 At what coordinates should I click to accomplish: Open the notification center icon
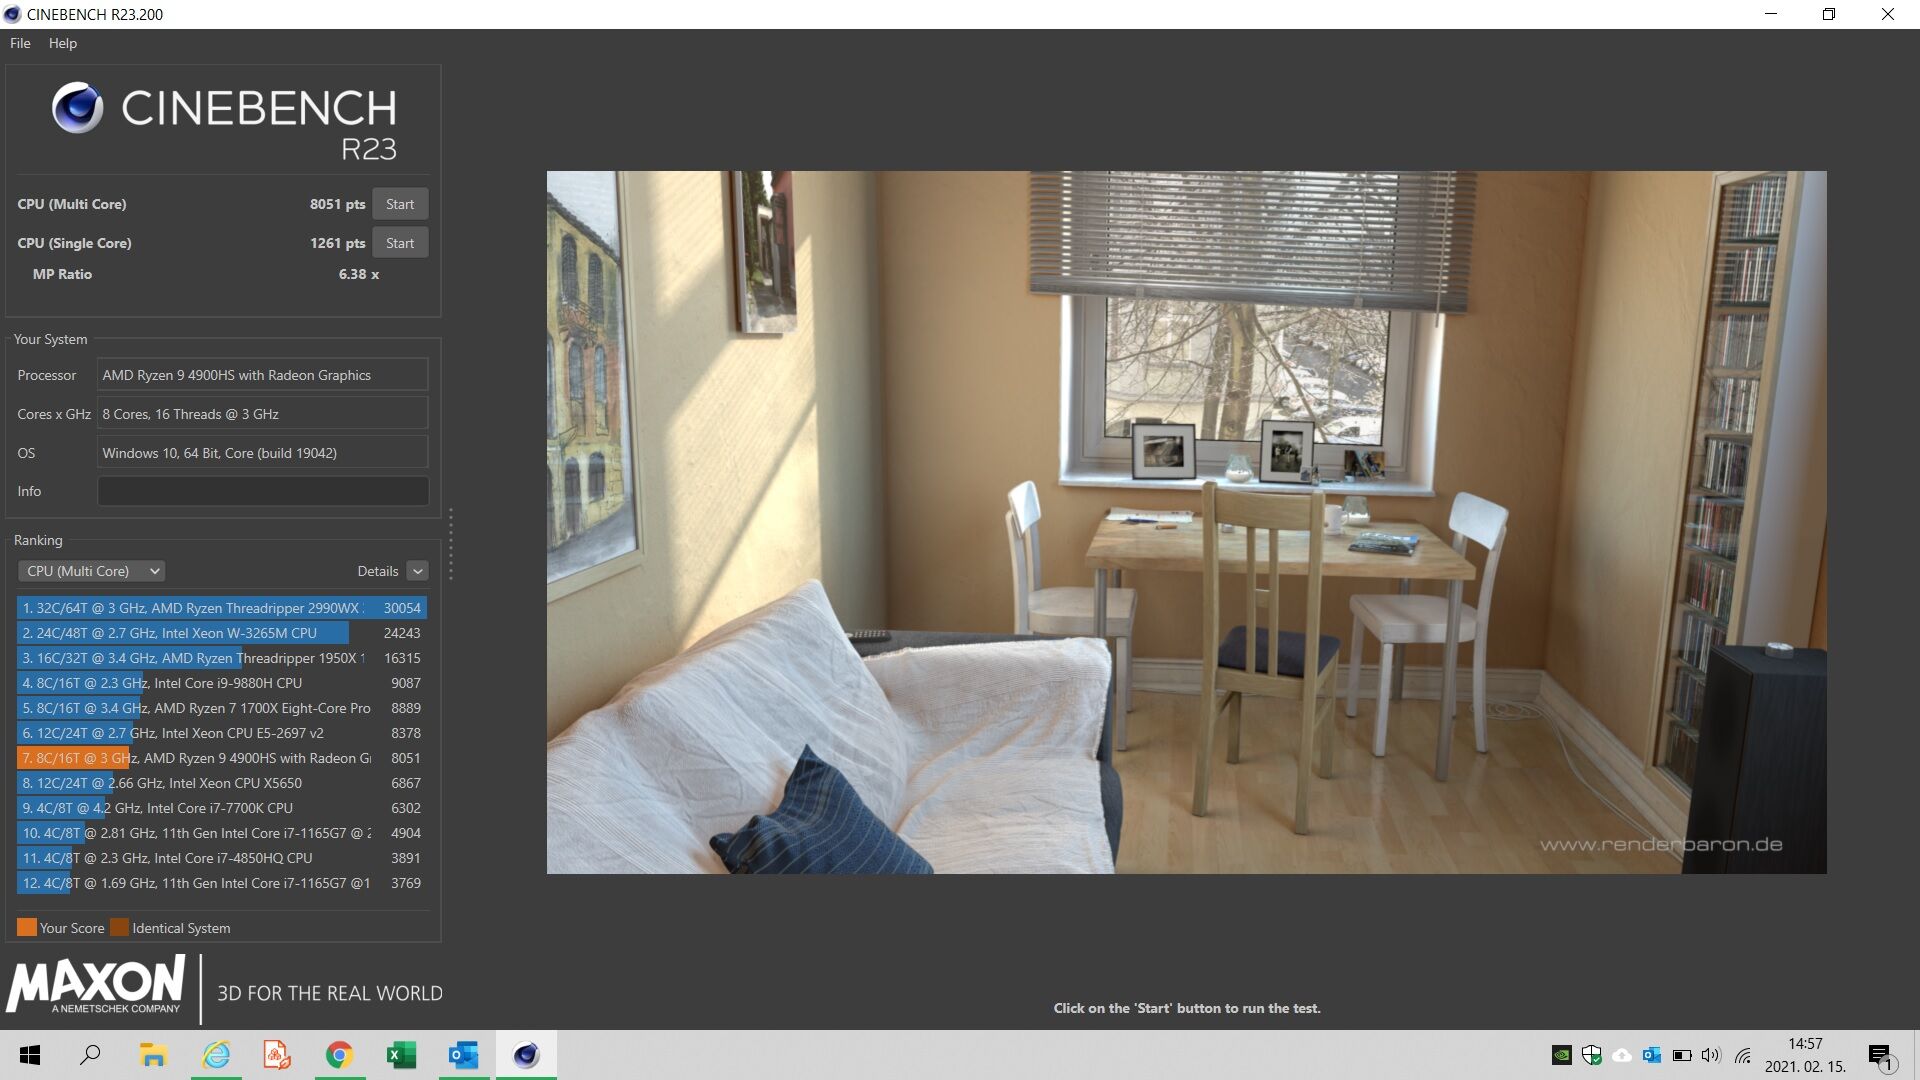pyautogui.click(x=1880, y=1056)
